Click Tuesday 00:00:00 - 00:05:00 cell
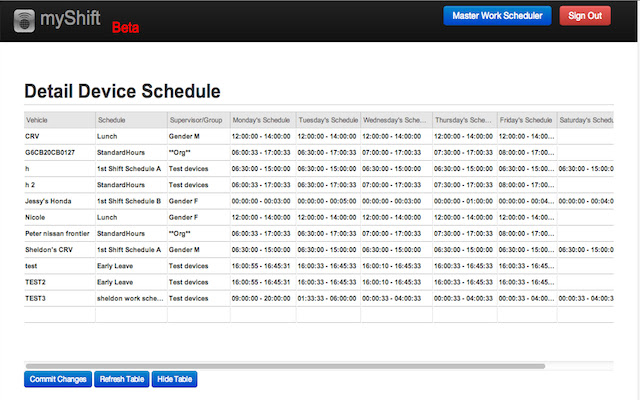Viewport: 640px width, 400px height. (328, 201)
